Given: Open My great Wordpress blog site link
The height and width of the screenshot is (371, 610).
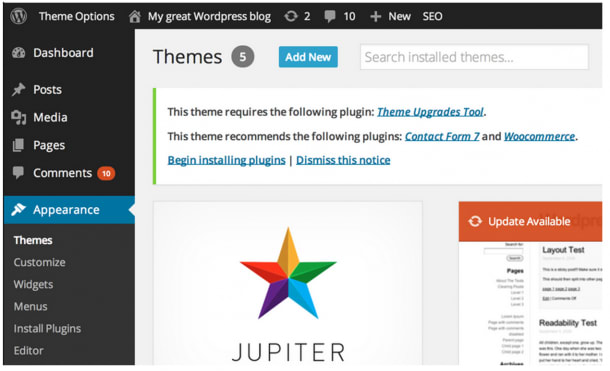Looking at the screenshot, I should point(209,16).
